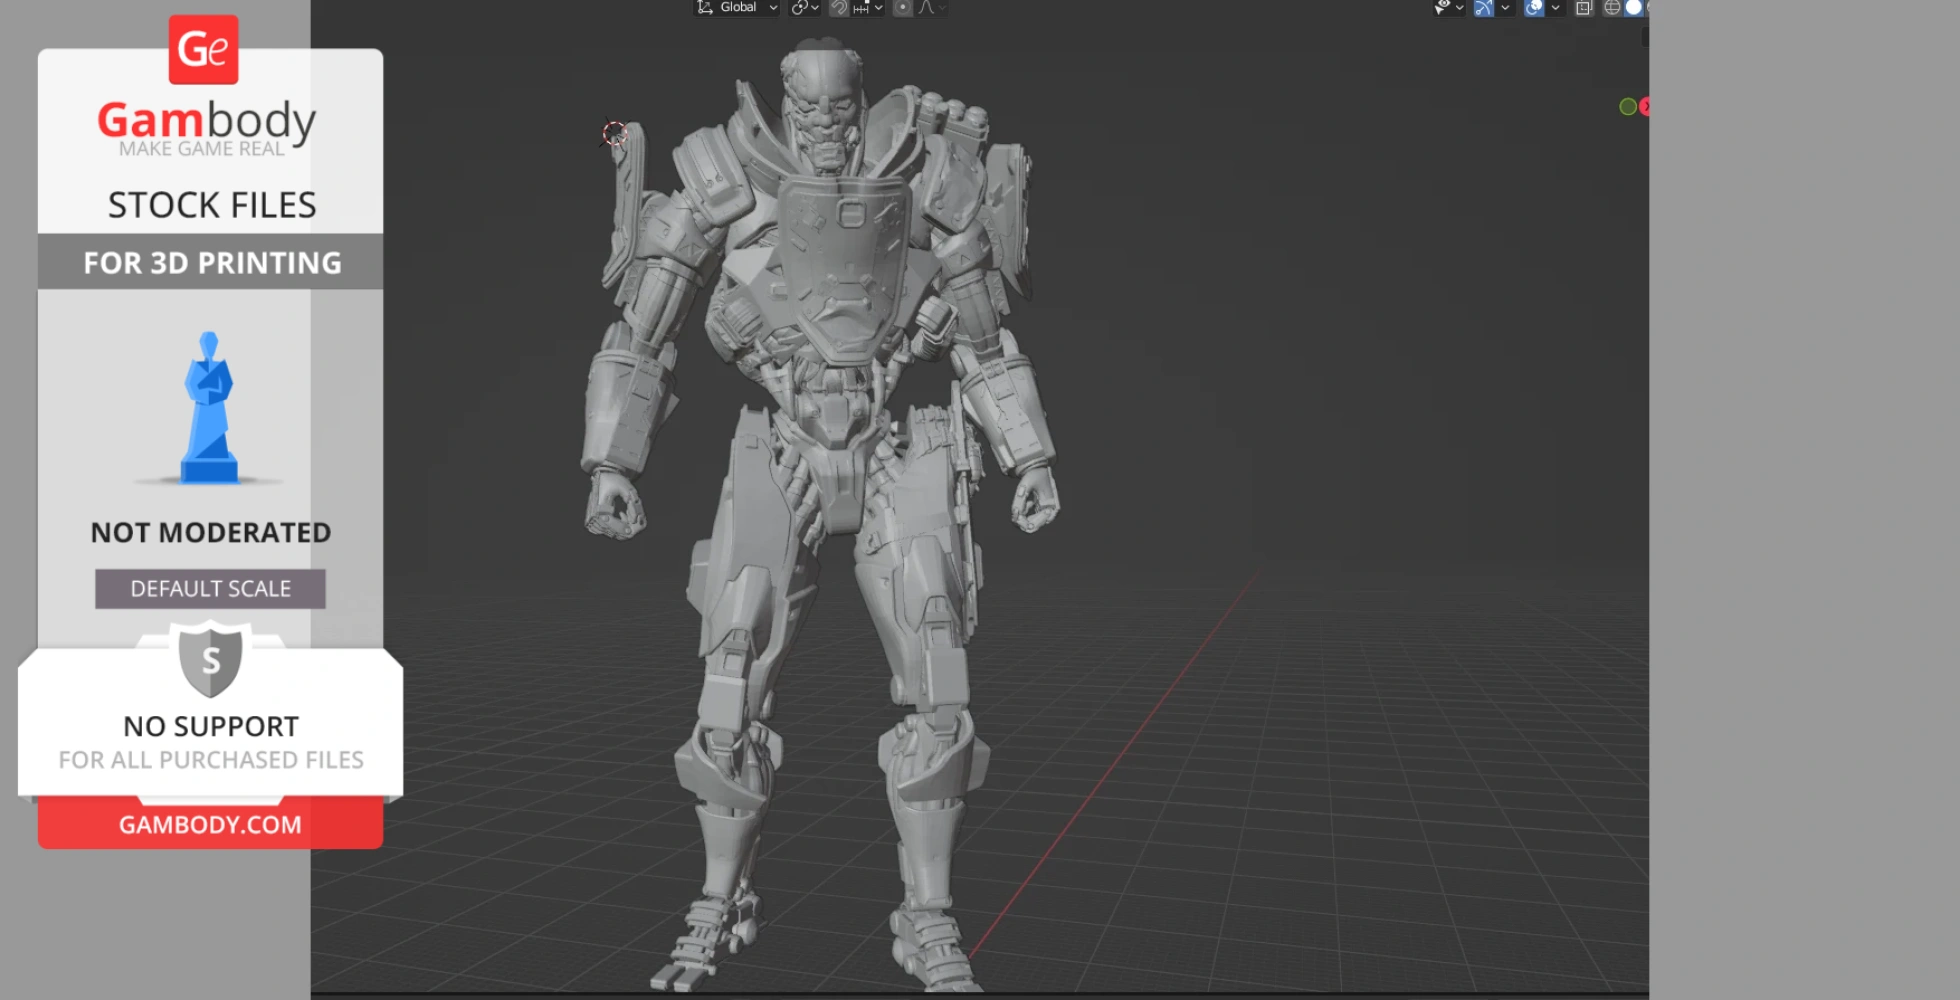This screenshot has height=1000, width=1960.
Task: Open the snapping settings dropdown
Action: (877, 7)
